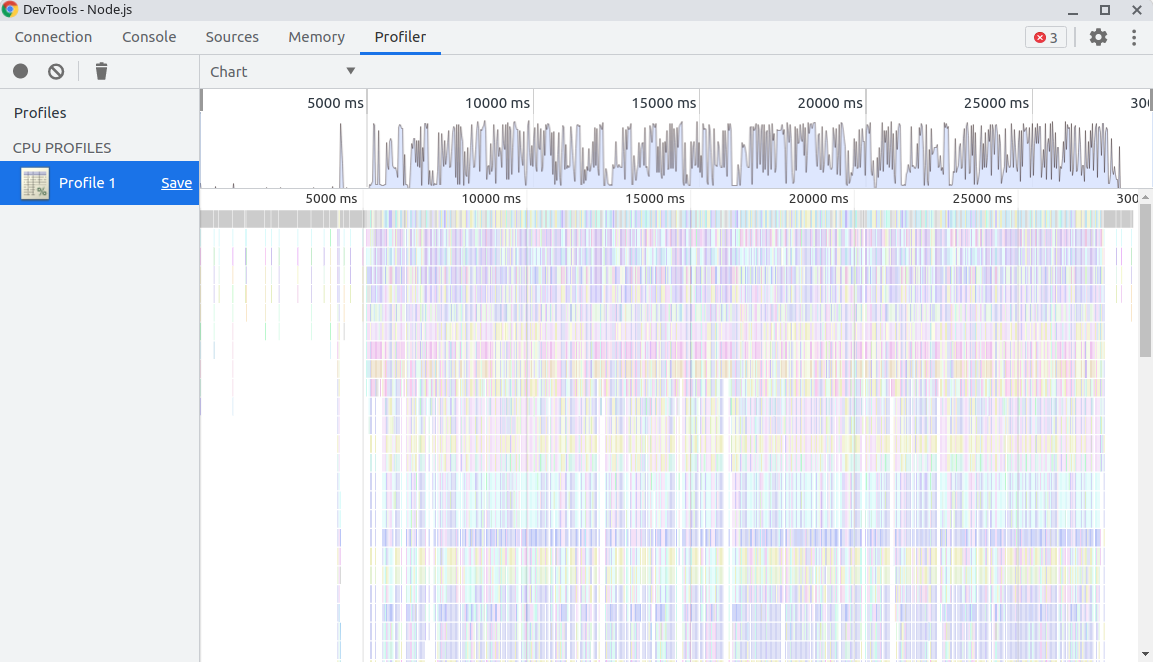Click the red error count badge
Image resolution: width=1153 pixels, height=662 pixels.
(1045, 37)
